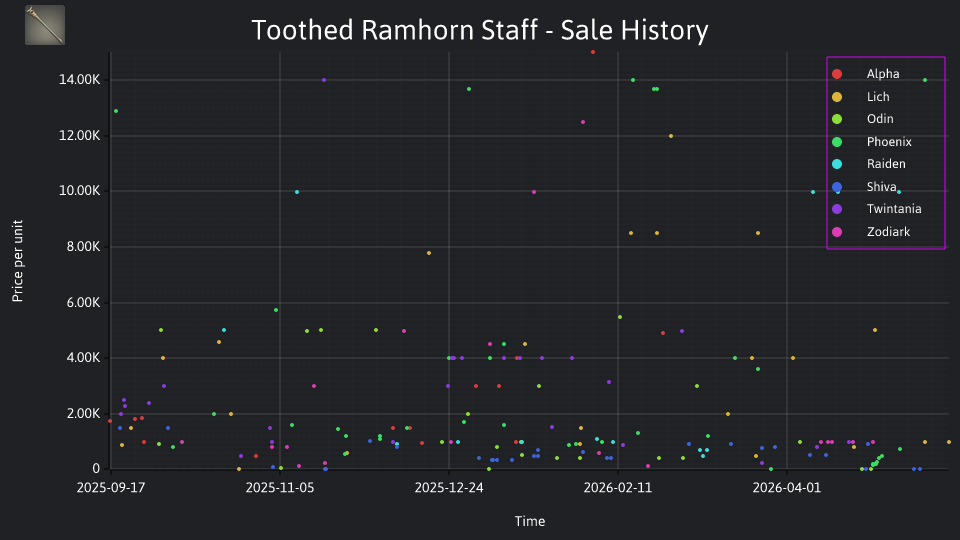Select the chart title text
The image size is (960, 540).
[480, 30]
